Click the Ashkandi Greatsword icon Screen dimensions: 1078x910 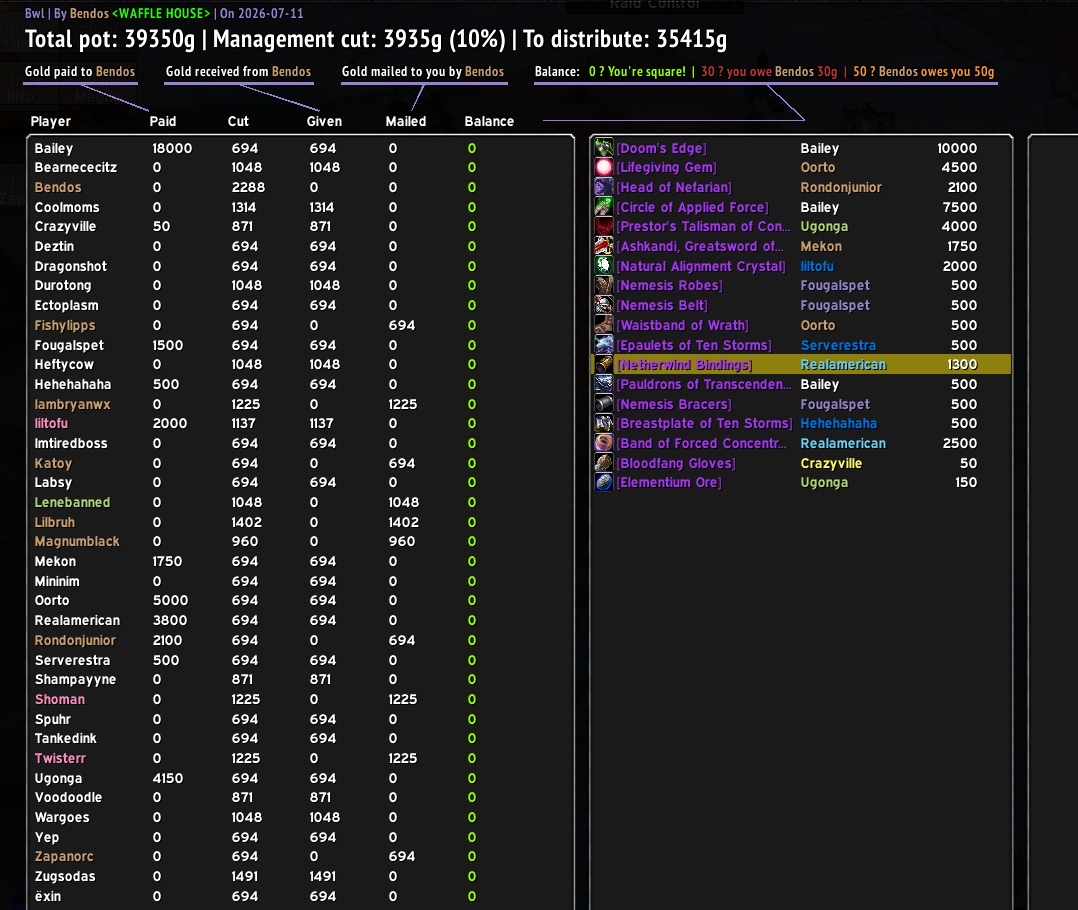pyautogui.click(x=604, y=246)
